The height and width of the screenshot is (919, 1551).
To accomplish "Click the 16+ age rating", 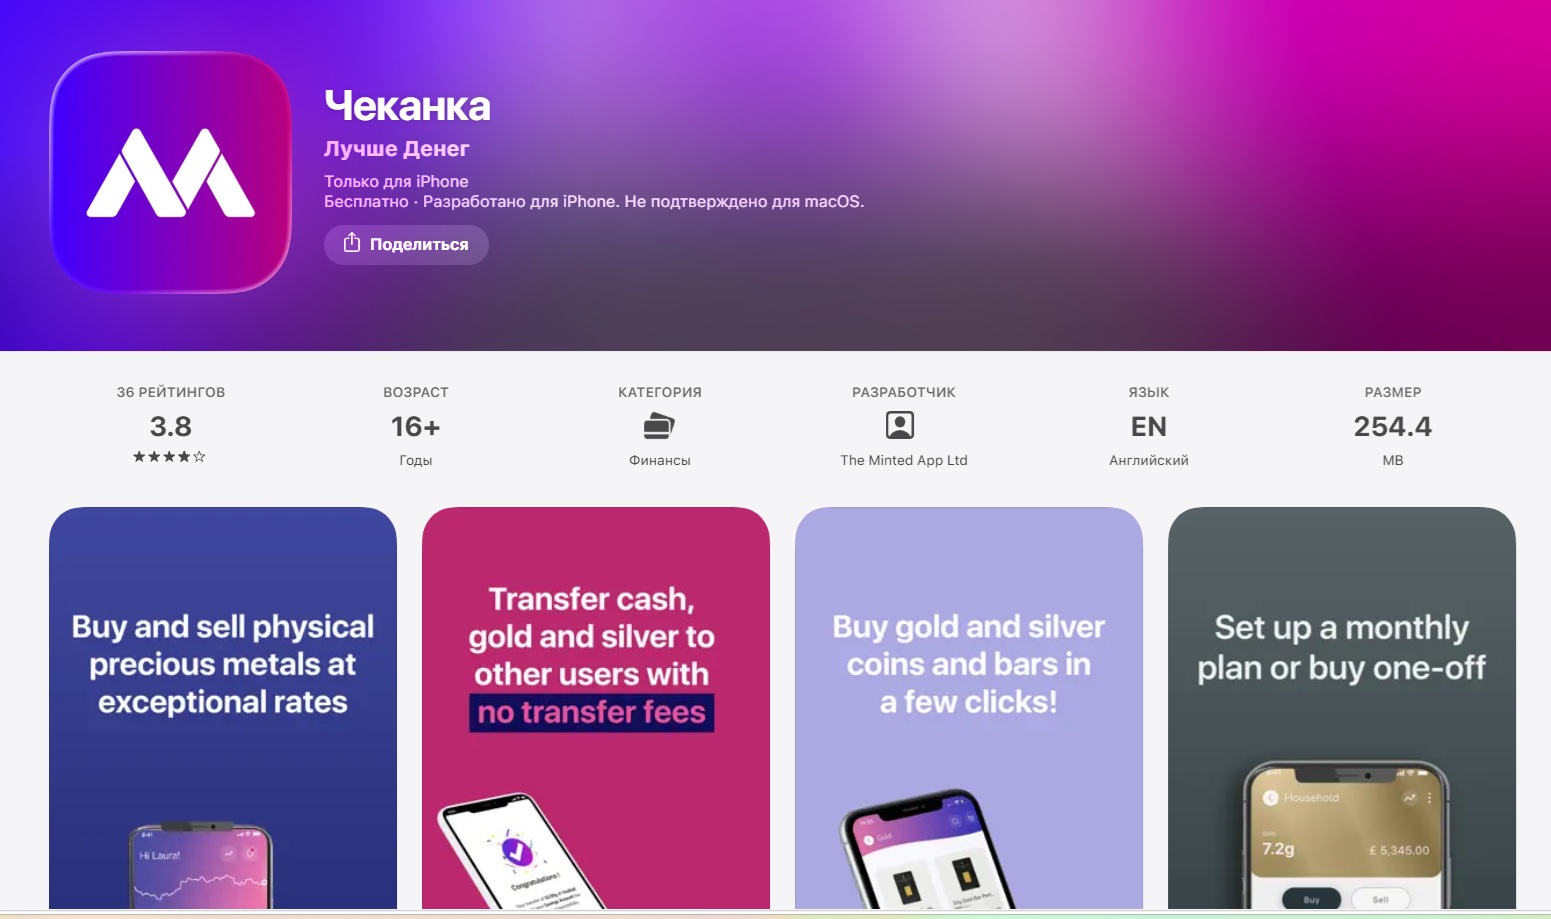I will click(415, 427).
